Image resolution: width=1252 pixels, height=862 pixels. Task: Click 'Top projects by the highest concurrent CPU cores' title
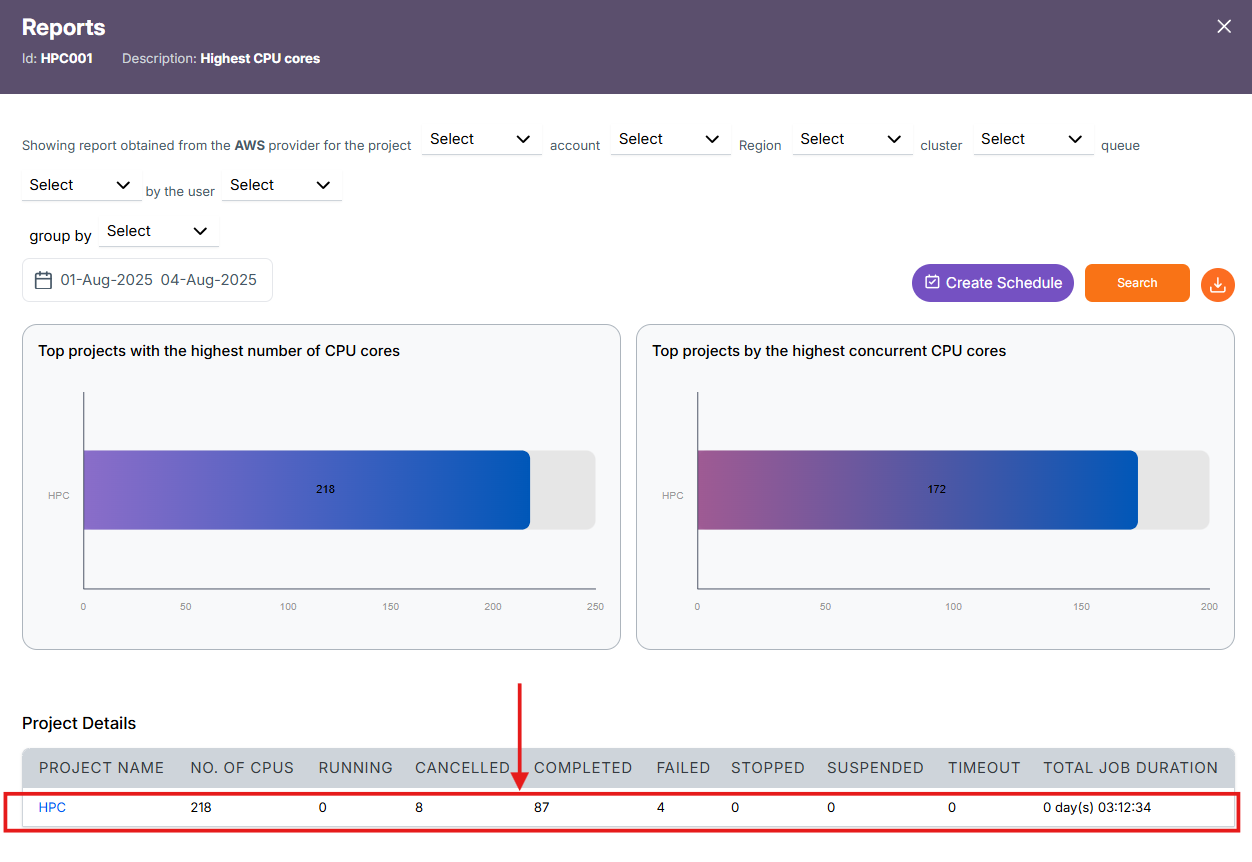click(829, 351)
